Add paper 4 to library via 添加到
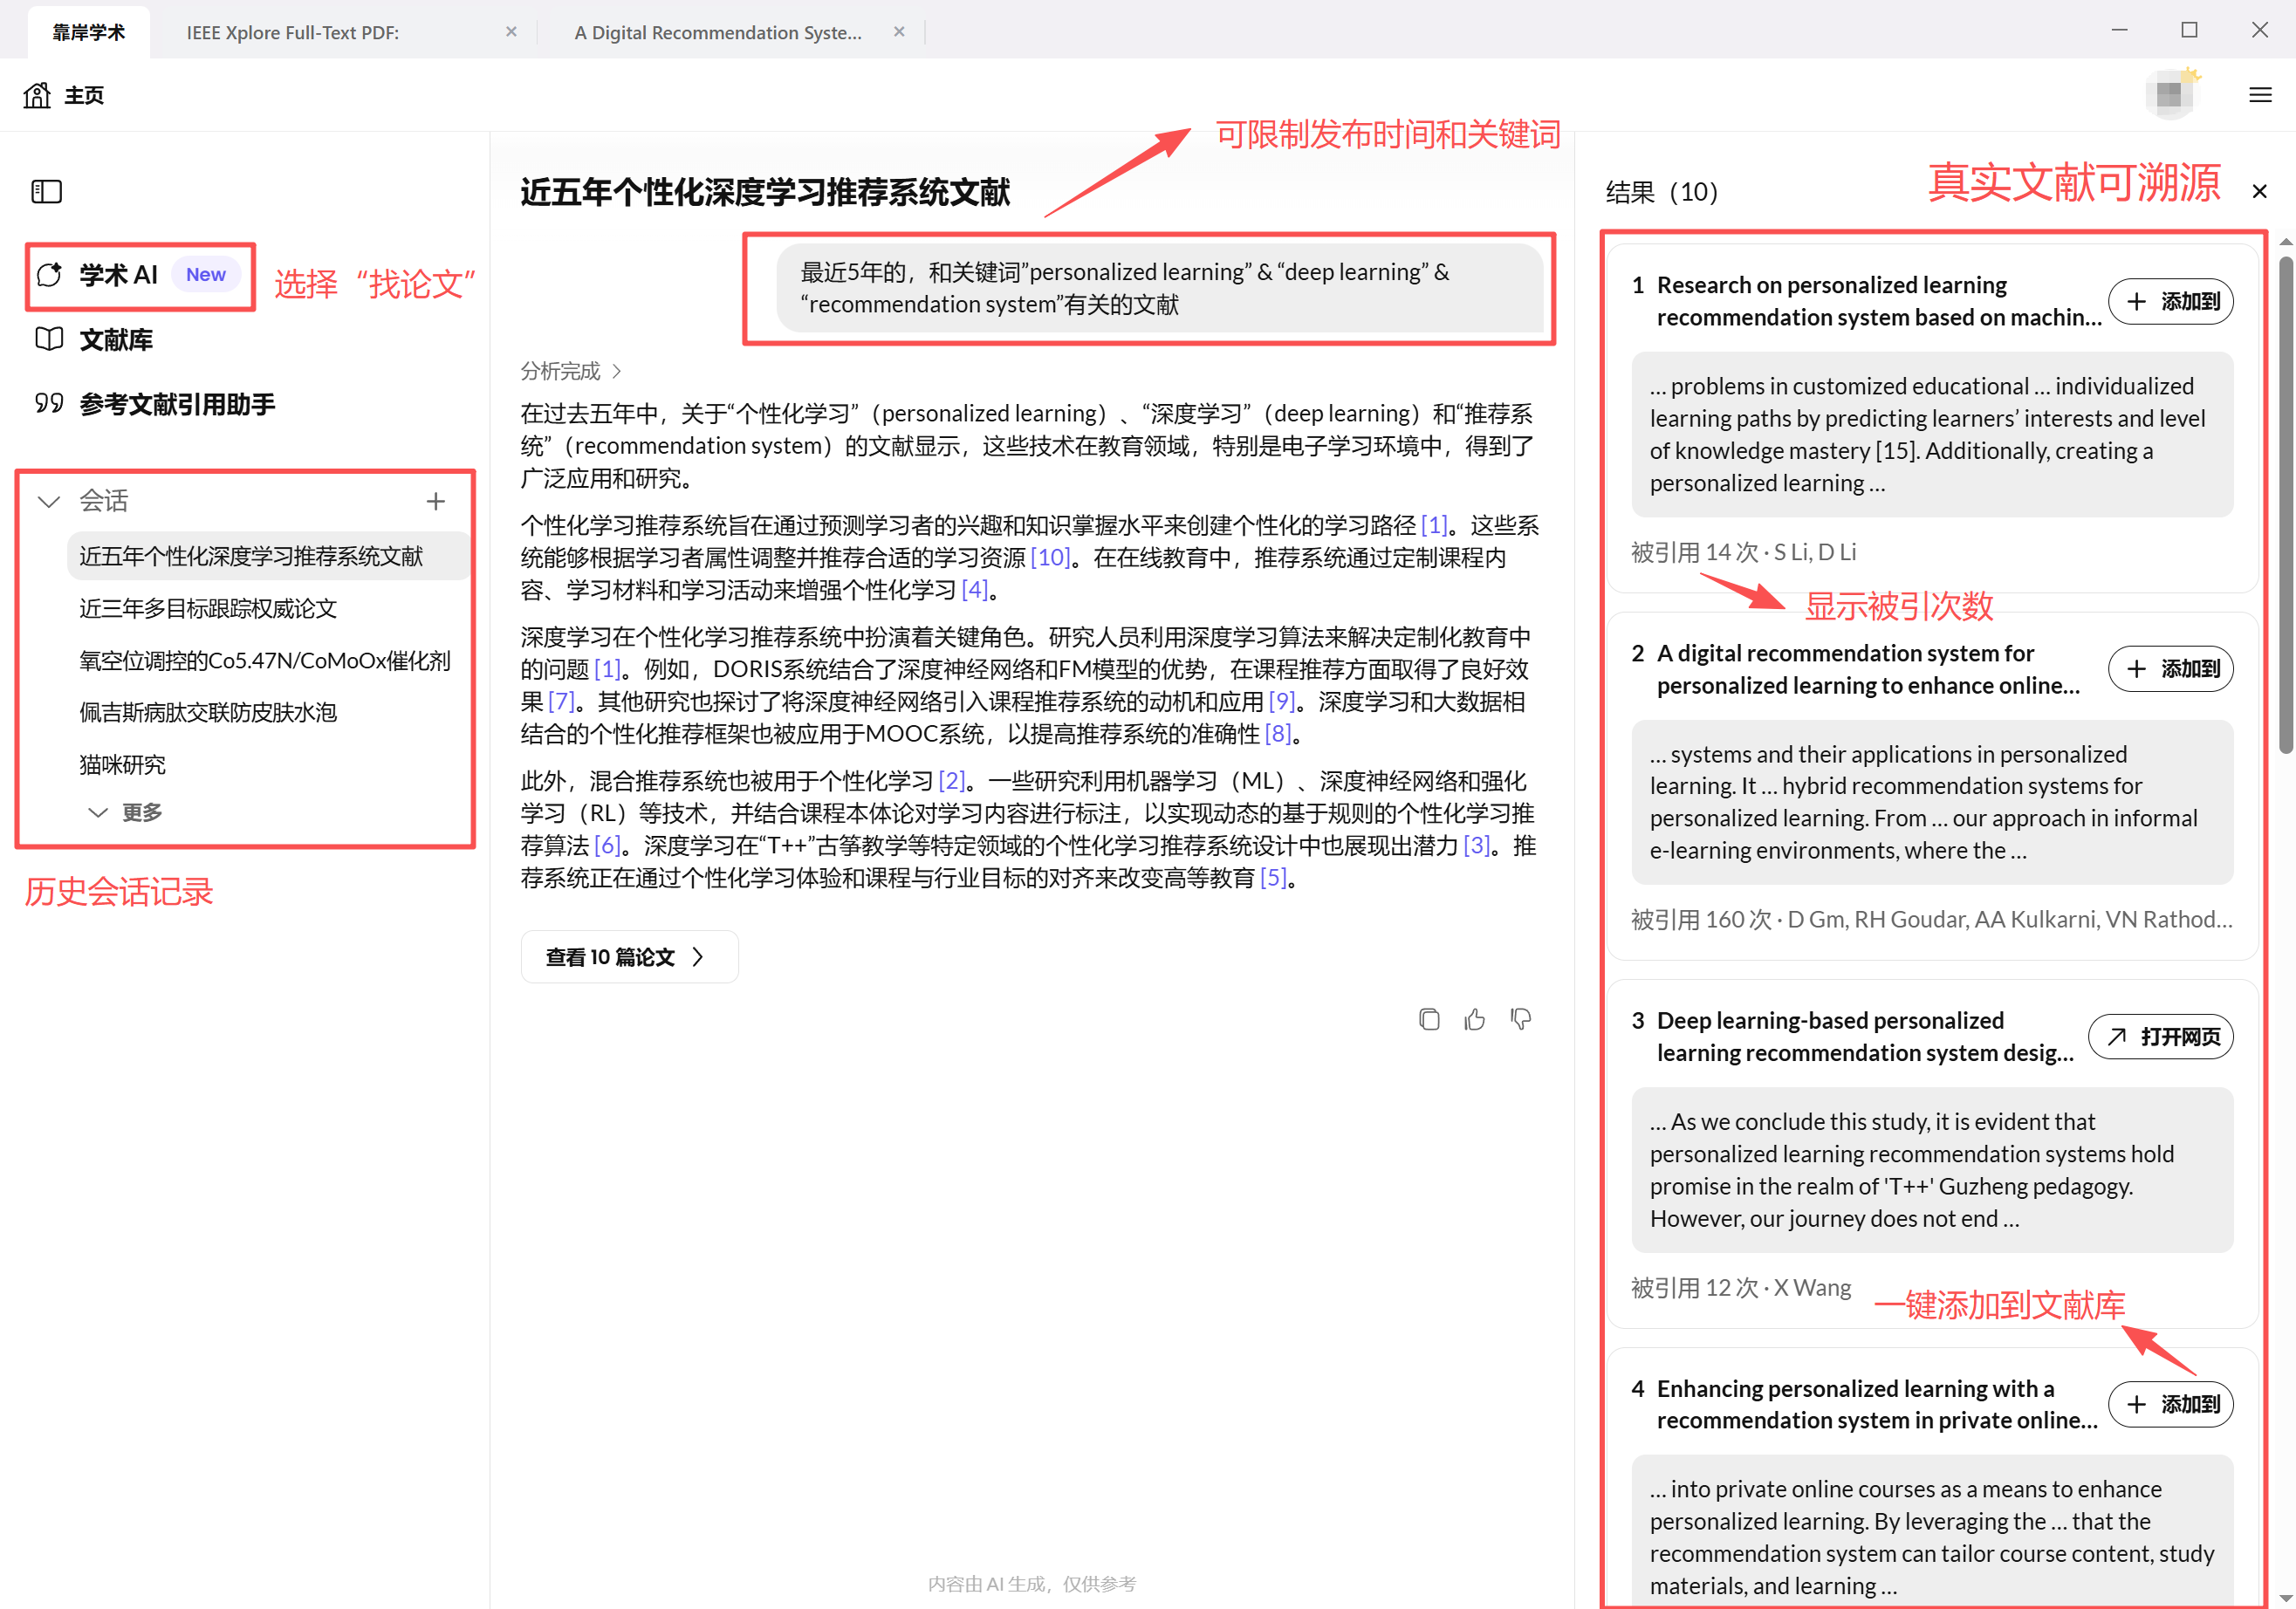 [x=2170, y=1404]
